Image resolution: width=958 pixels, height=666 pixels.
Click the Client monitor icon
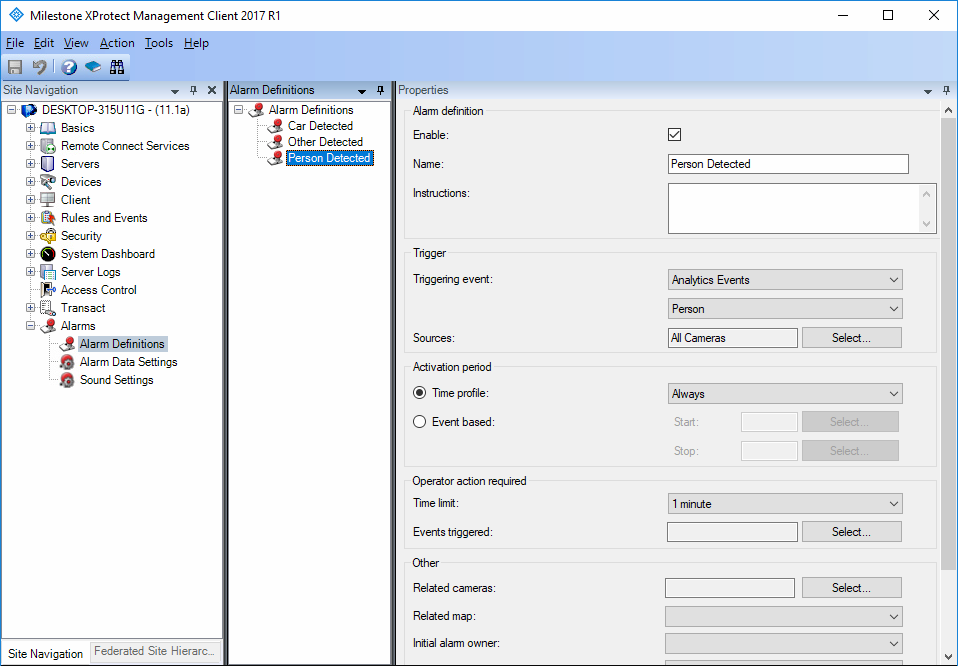tap(48, 200)
